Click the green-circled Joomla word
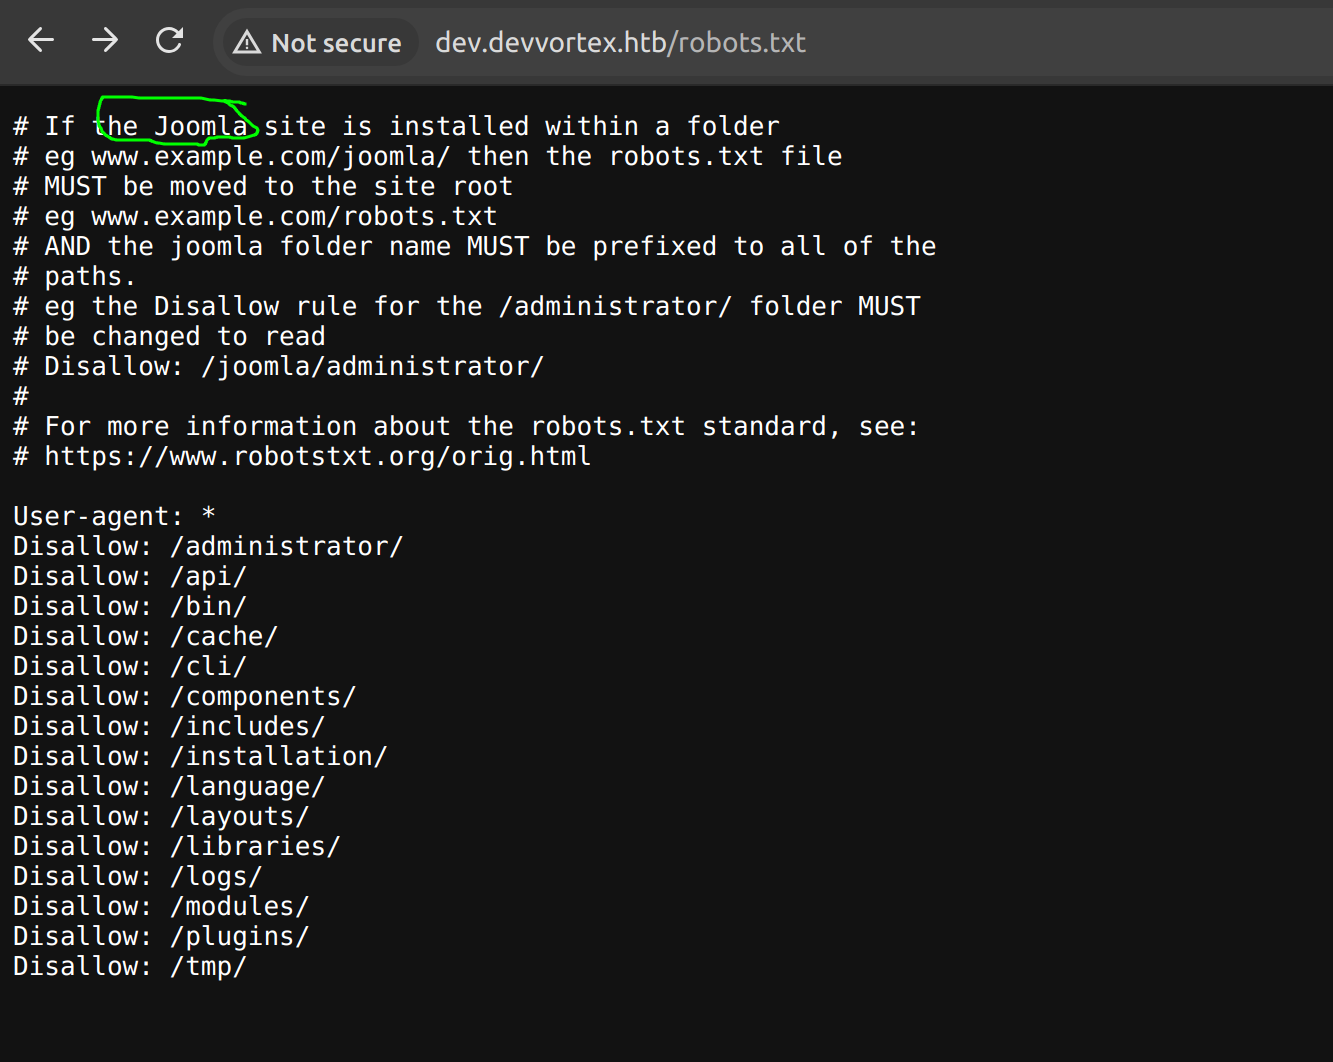 coord(200,127)
